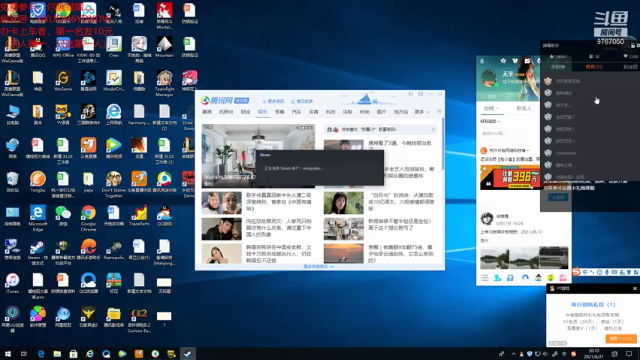Switch to 军事 tab in Tencent news window

click(x=280, y=112)
